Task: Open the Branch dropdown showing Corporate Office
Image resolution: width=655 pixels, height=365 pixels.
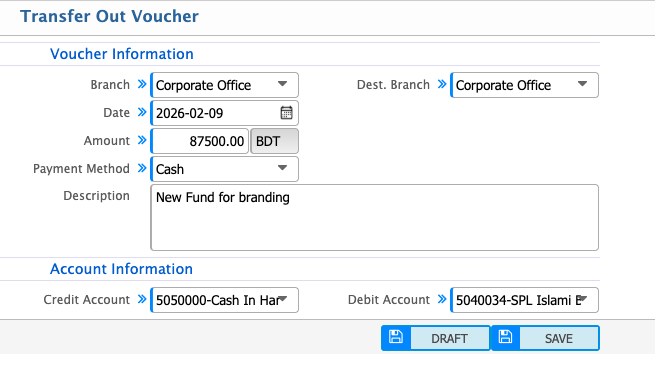Action: click(x=224, y=85)
